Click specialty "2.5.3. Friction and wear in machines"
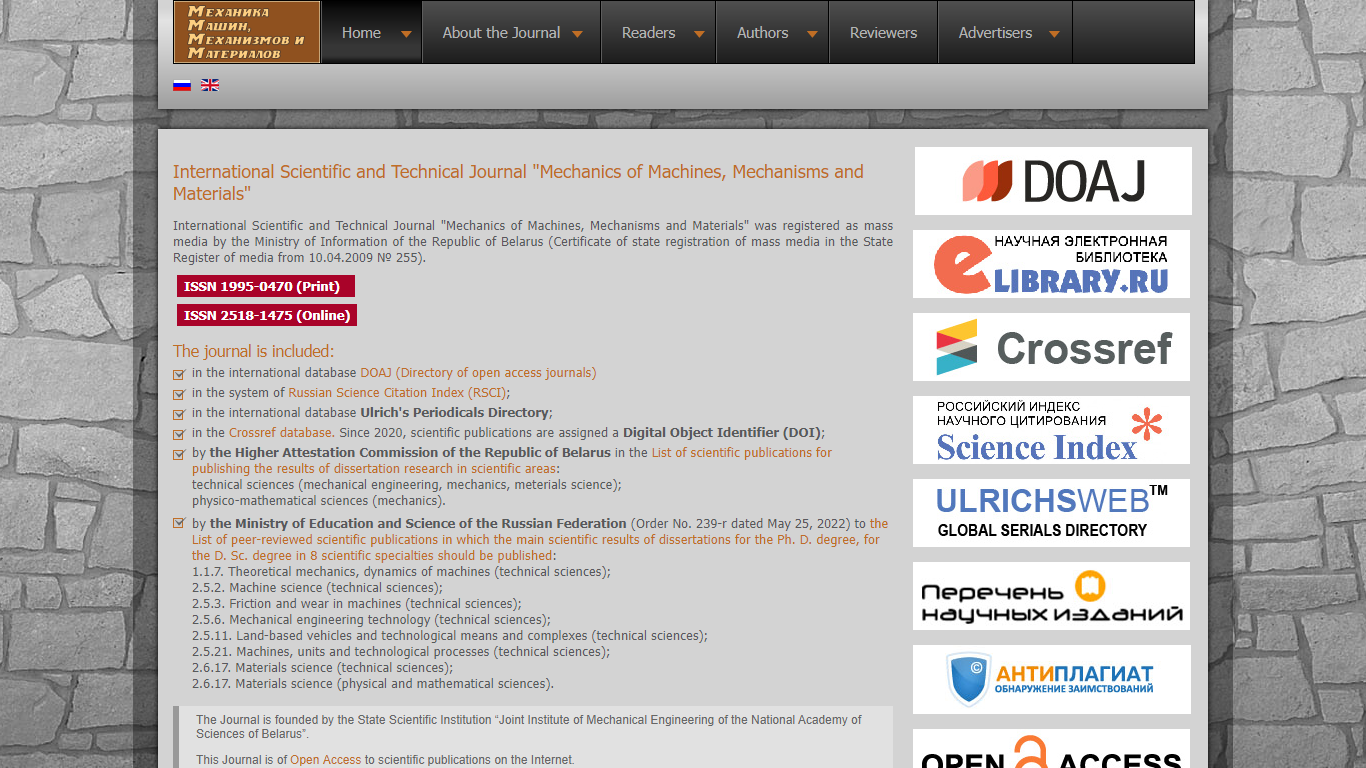 [x=356, y=604]
